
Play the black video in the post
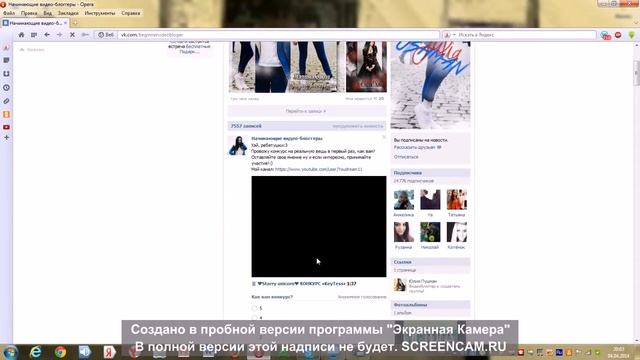[319, 227]
